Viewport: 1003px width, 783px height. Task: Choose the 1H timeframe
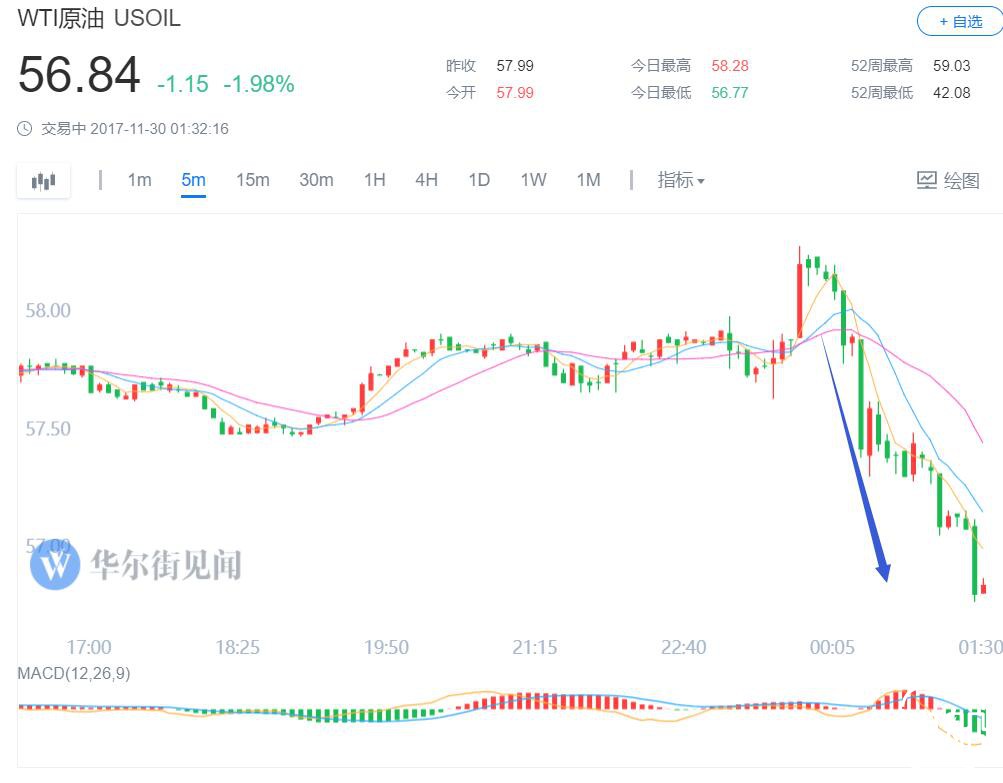point(375,180)
